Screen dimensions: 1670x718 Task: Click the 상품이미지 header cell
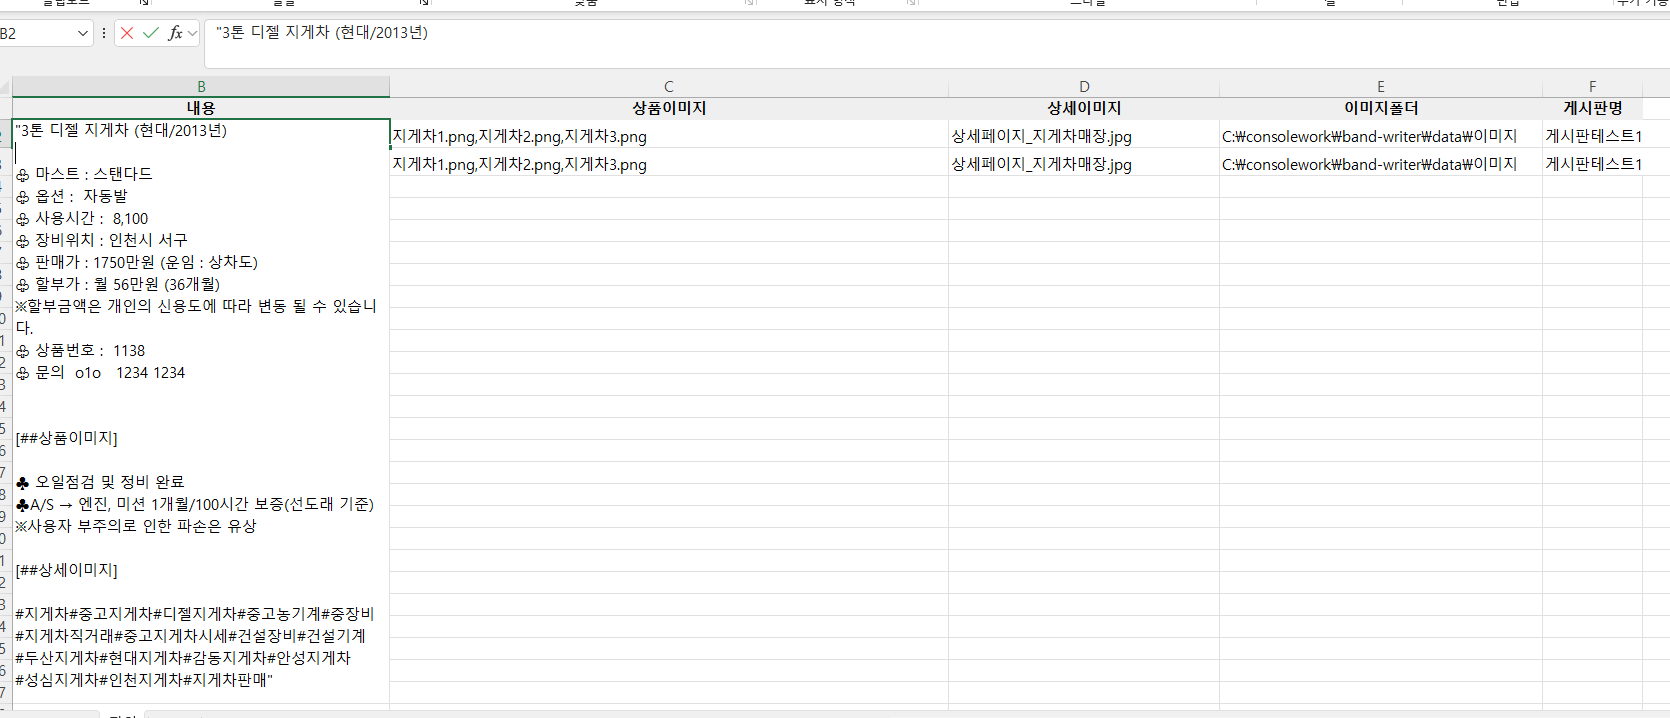[669, 108]
